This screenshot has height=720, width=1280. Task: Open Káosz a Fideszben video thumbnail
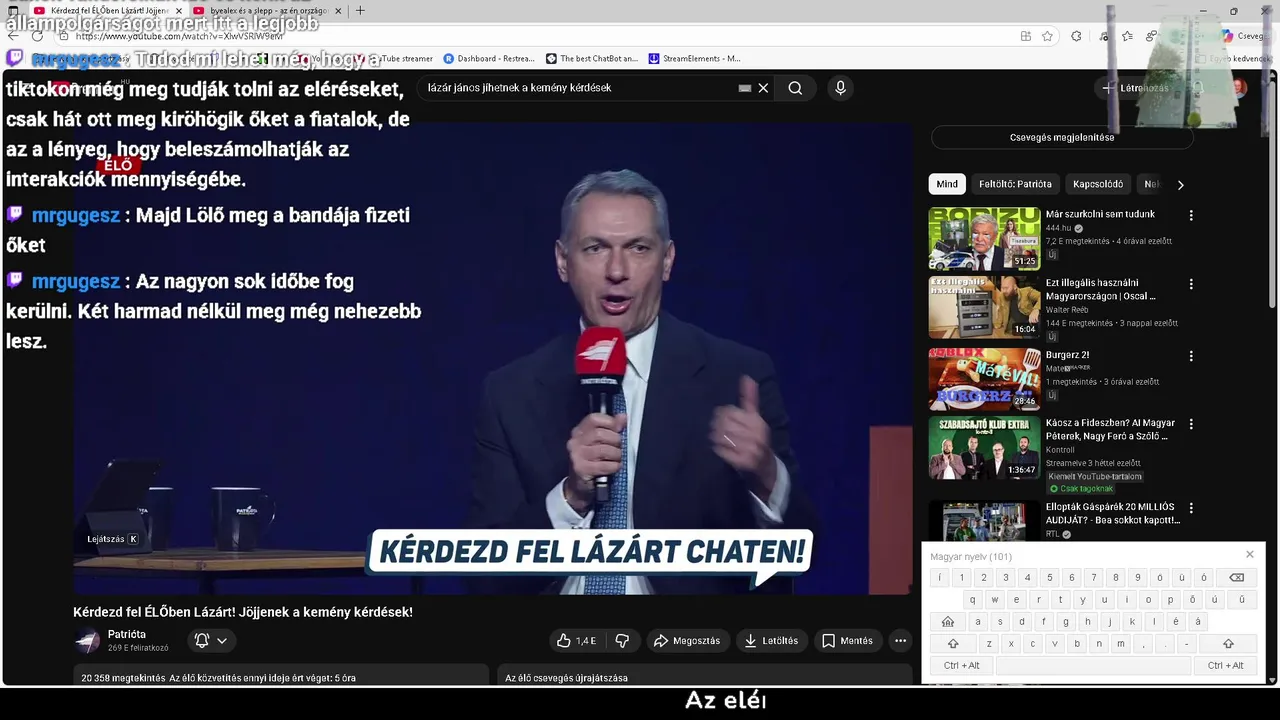coord(984,447)
